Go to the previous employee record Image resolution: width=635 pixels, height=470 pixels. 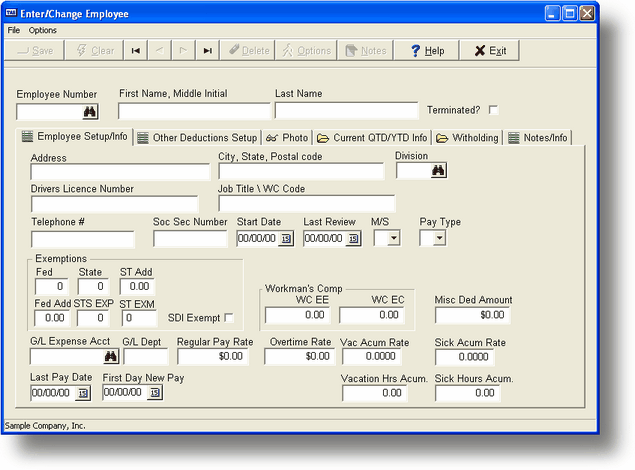(160, 51)
